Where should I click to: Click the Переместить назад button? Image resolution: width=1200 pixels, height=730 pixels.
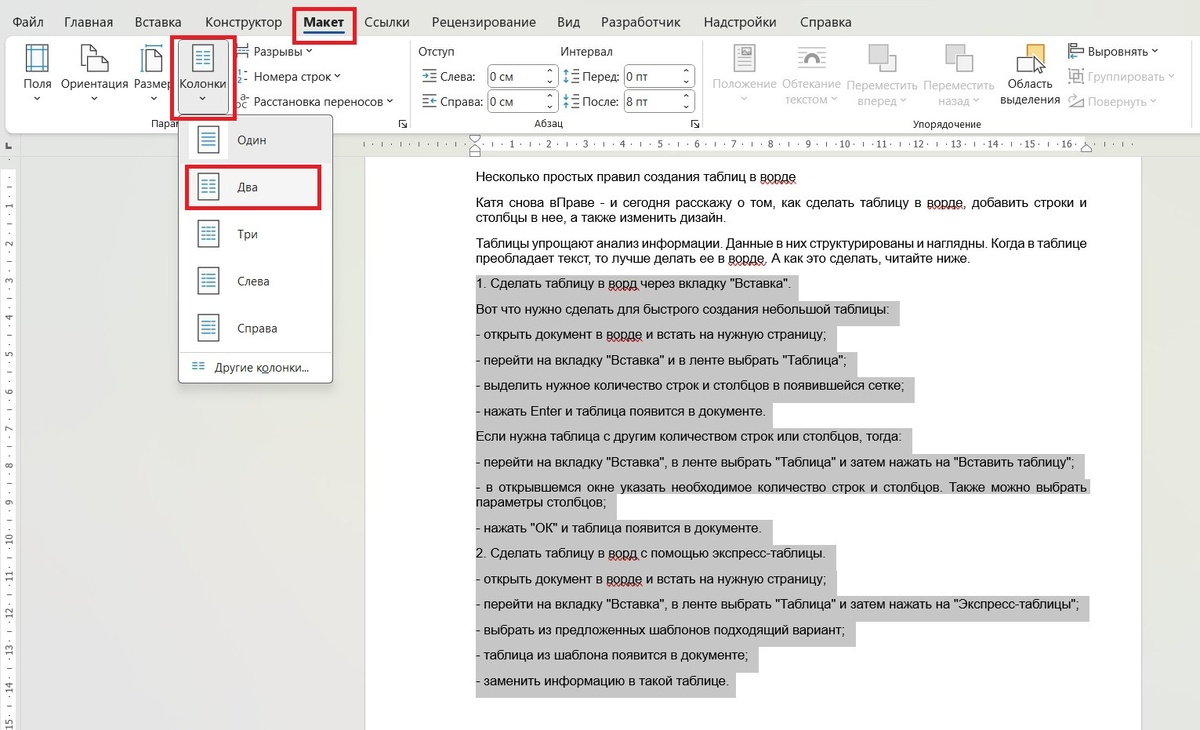click(x=959, y=74)
